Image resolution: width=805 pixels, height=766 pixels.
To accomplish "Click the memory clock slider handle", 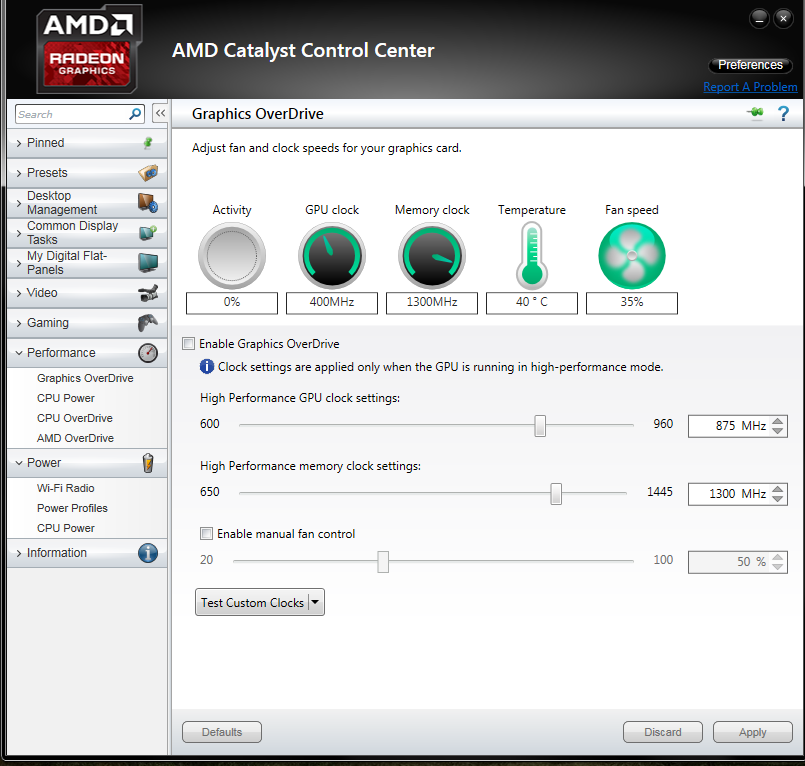I will tap(556, 494).
